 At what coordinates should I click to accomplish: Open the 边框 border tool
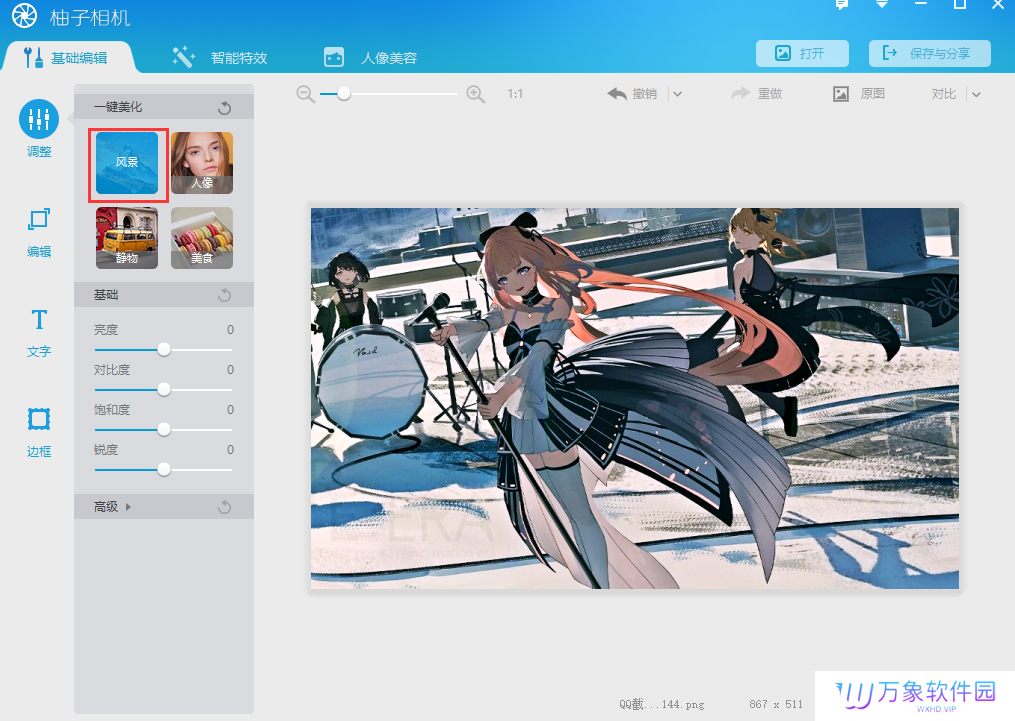click(39, 419)
